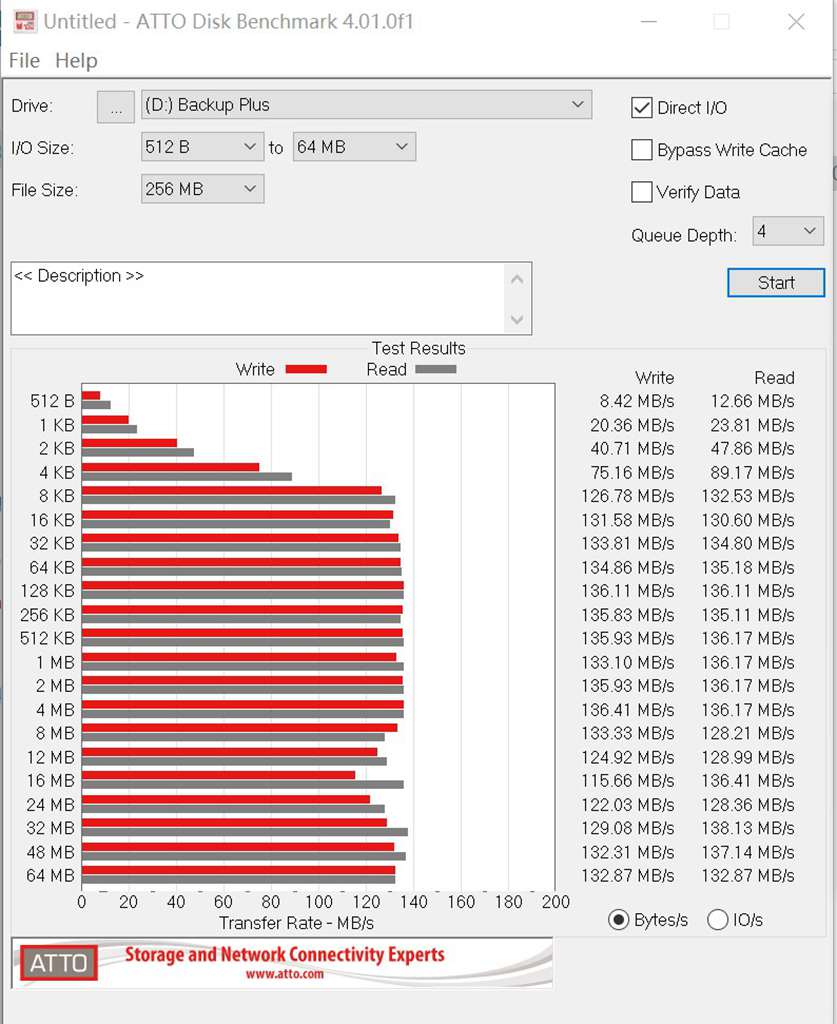Screen dimensions: 837x1024
Task: Click the ATTO logo in bottom banner
Action: click(x=57, y=964)
